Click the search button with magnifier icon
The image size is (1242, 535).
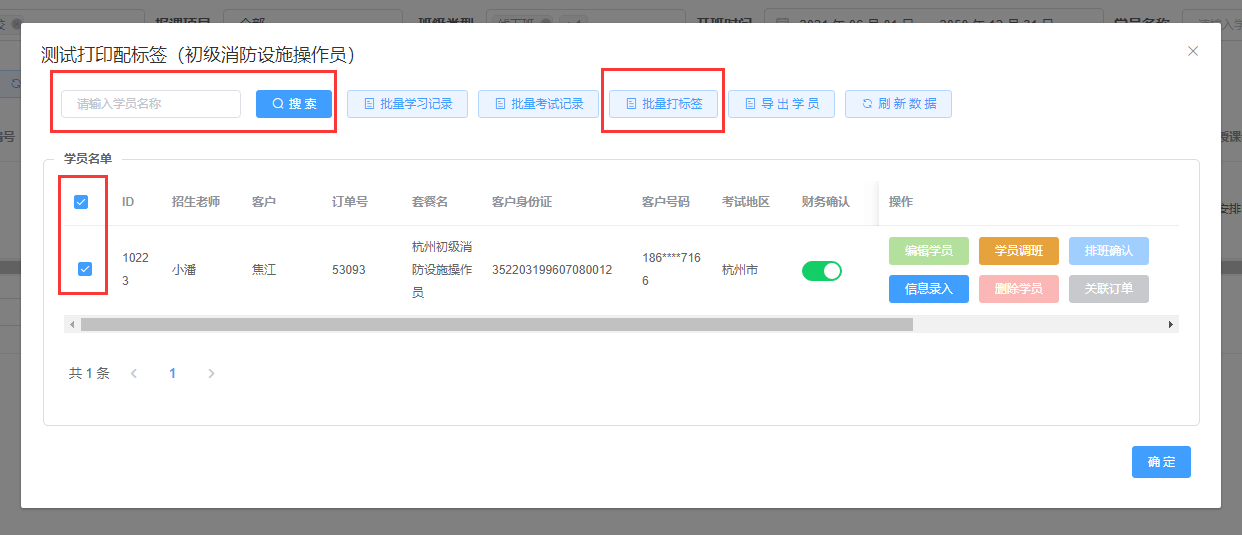(x=294, y=104)
